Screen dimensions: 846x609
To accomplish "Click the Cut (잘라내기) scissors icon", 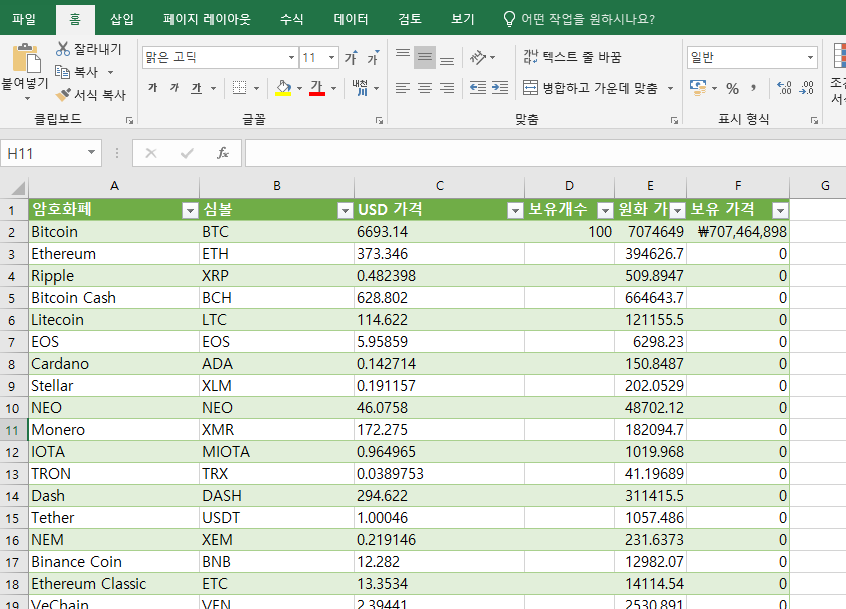I will point(63,49).
